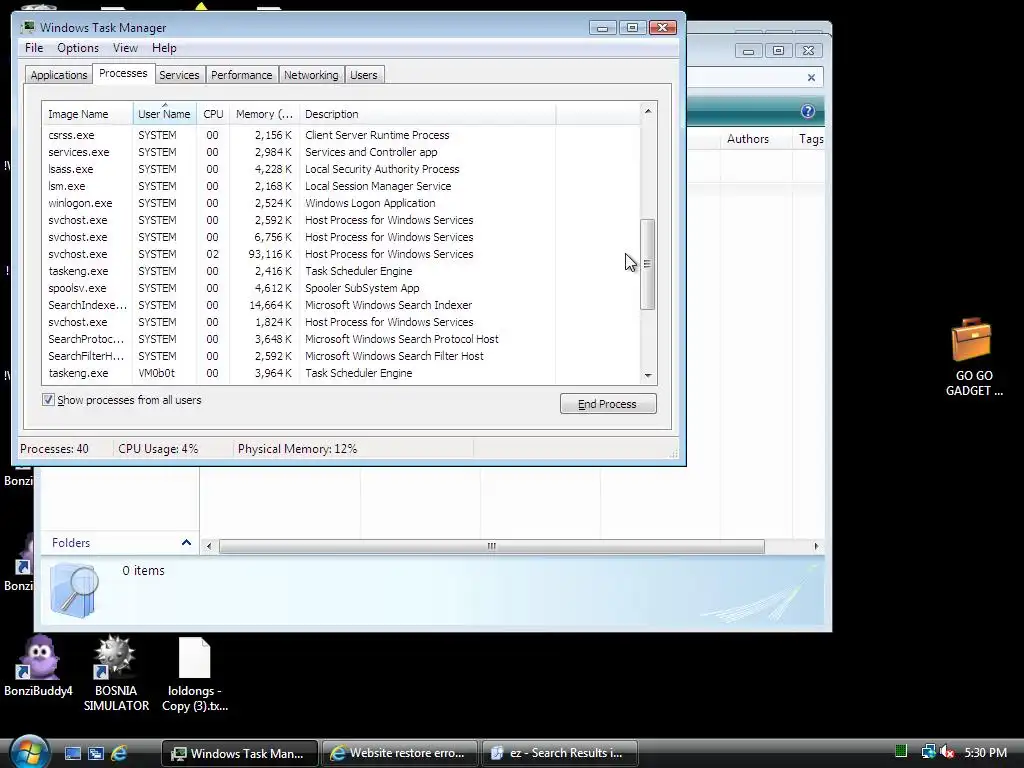Click Switch between windows quick launch icon
The width and height of the screenshot is (1024, 768).
pos(95,753)
